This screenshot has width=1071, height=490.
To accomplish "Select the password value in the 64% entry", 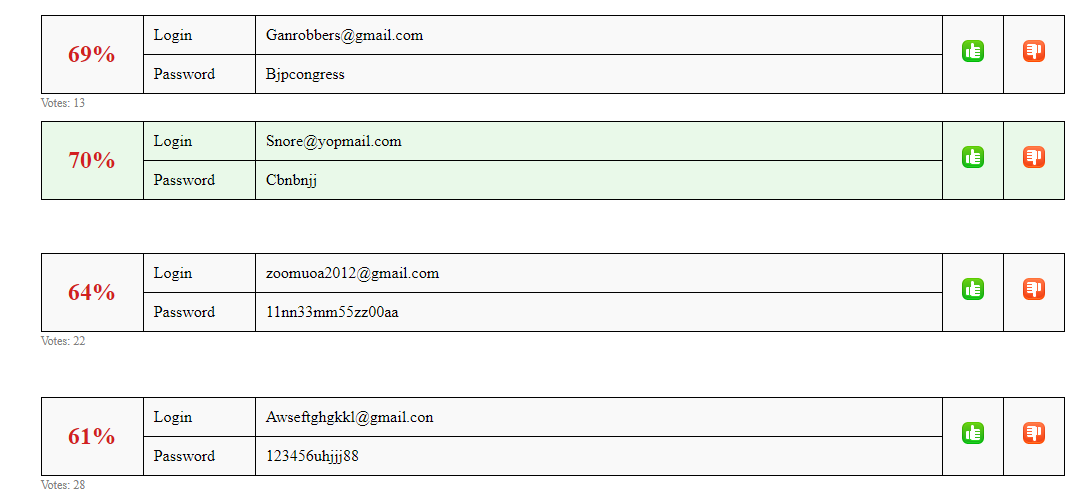I will [332, 312].
